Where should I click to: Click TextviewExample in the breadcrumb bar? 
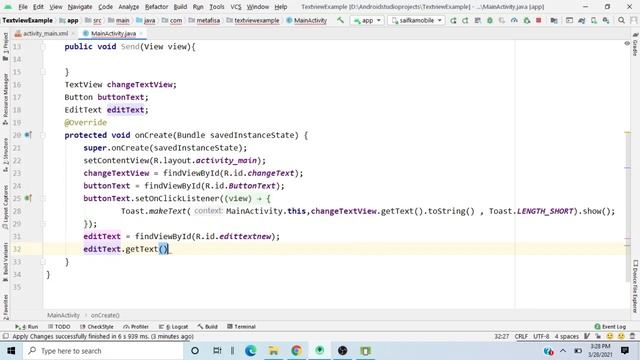[27, 20]
